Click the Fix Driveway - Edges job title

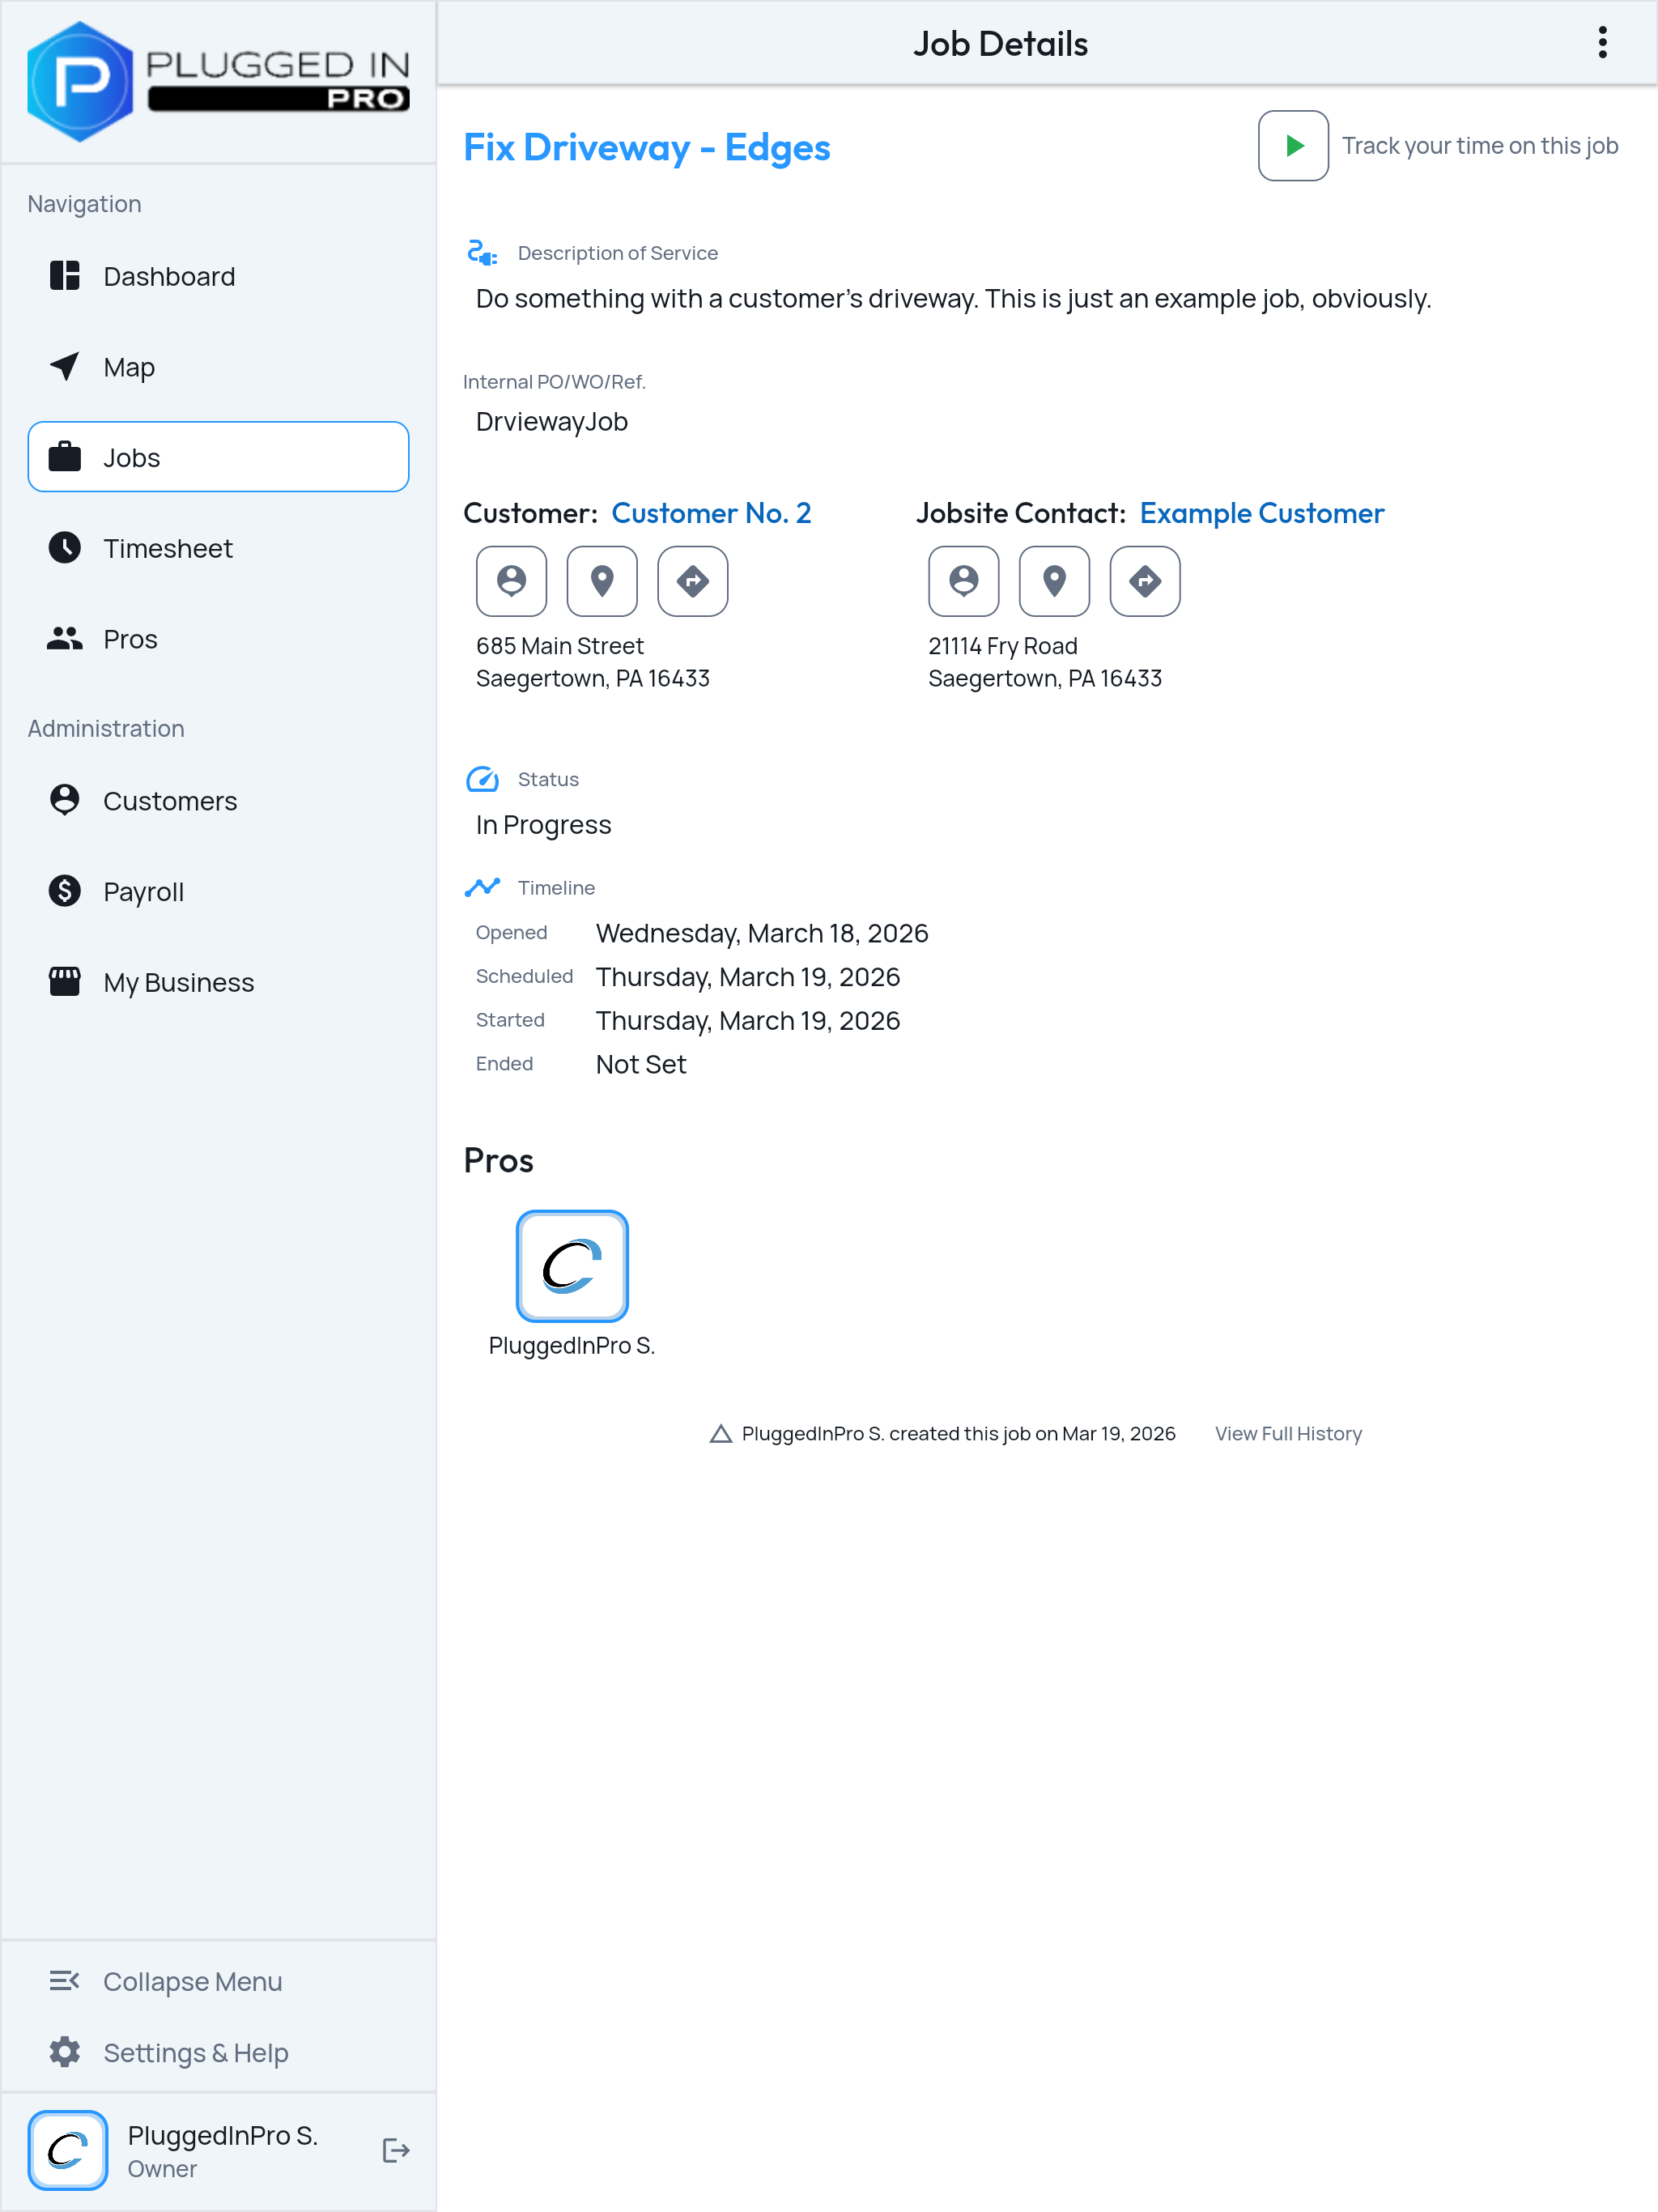(647, 147)
